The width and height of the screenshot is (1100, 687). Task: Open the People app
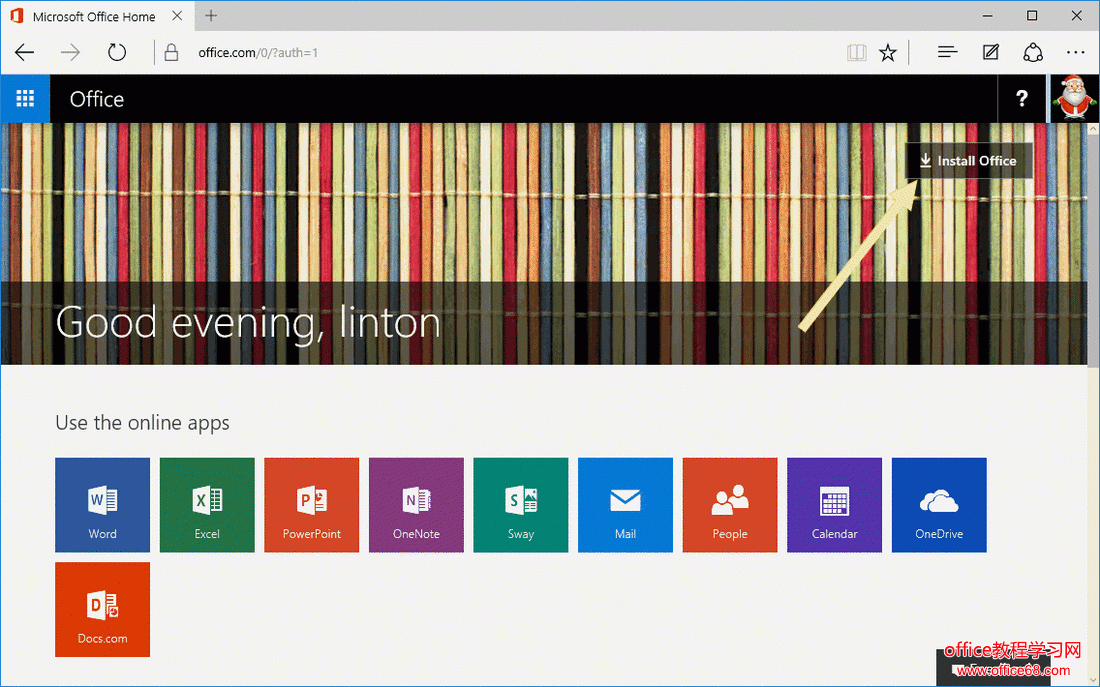tap(729, 505)
